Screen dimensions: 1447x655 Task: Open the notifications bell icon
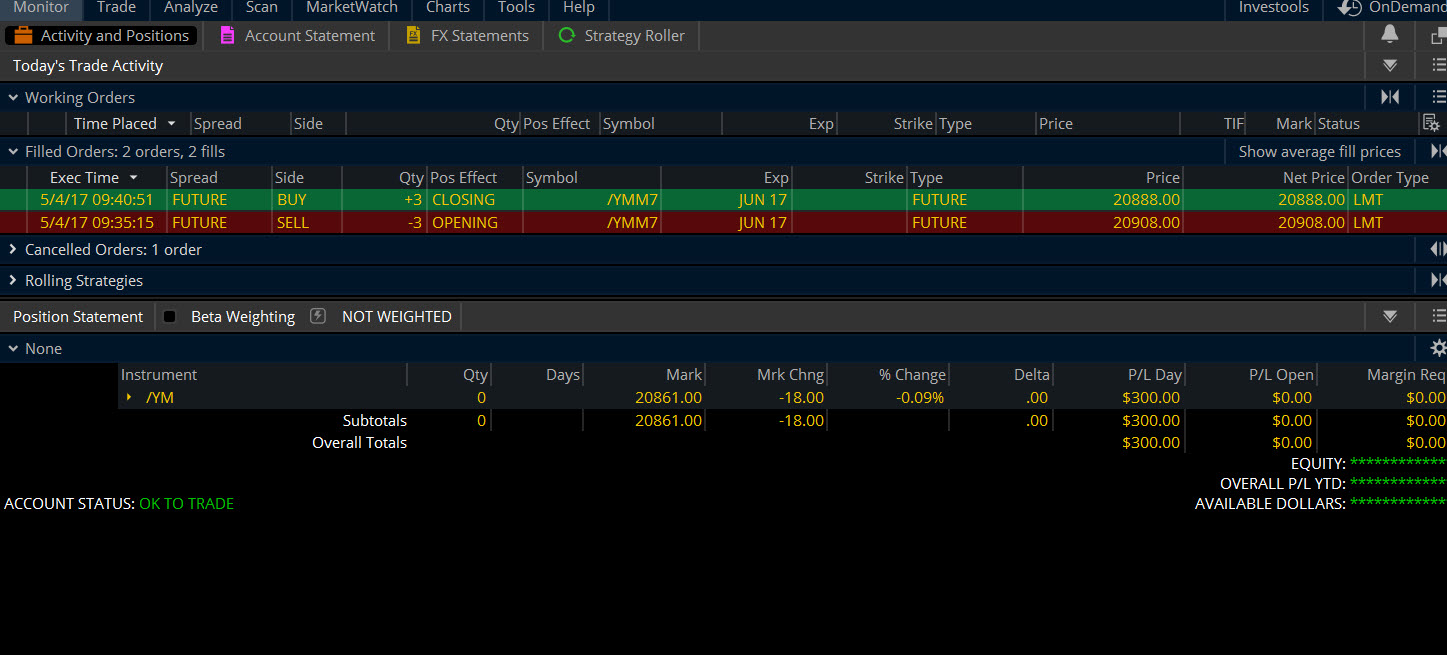[x=1389, y=35]
